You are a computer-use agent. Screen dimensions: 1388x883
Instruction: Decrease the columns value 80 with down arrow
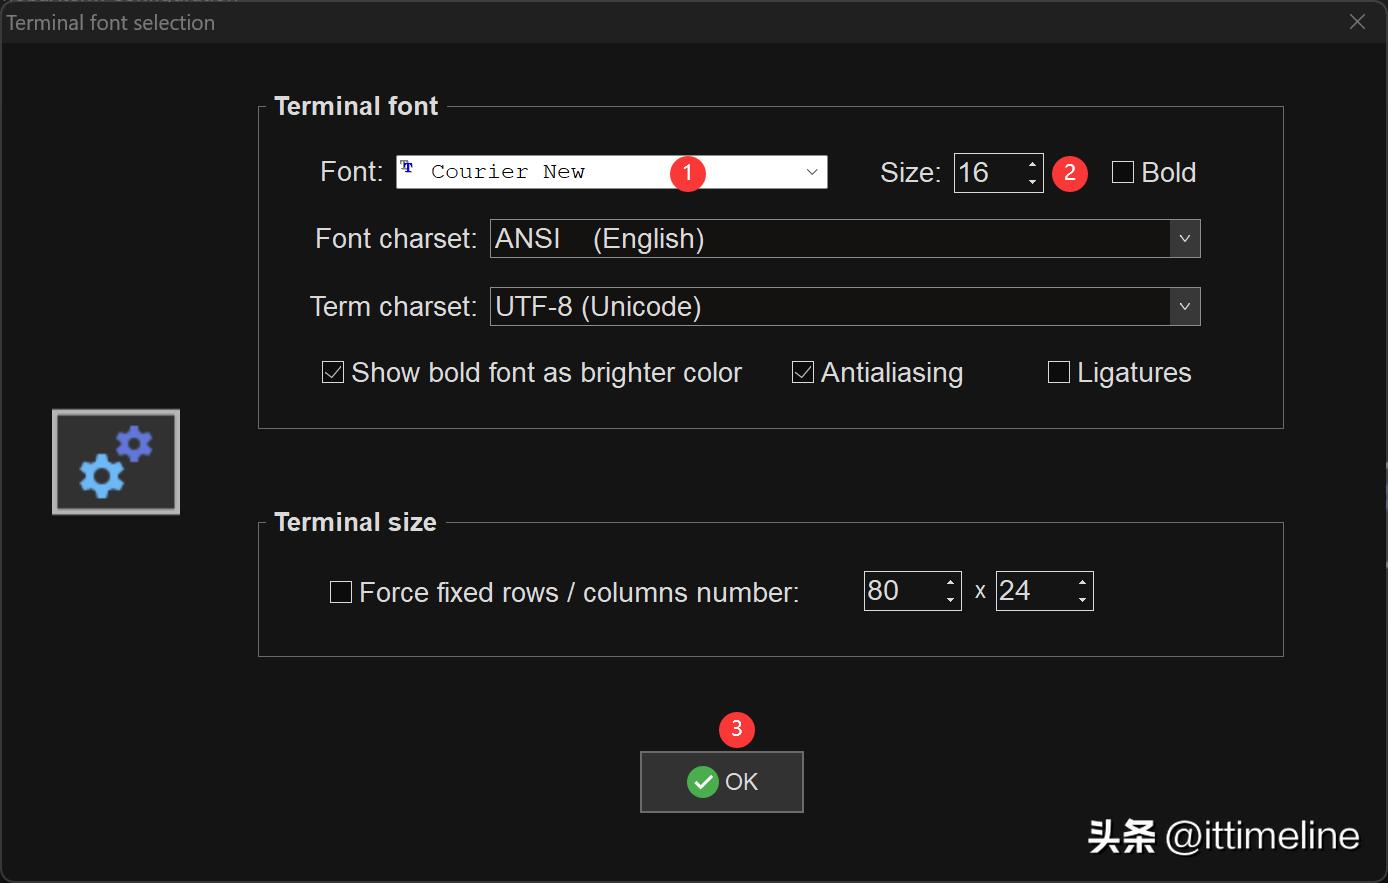[x=950, y=600]
